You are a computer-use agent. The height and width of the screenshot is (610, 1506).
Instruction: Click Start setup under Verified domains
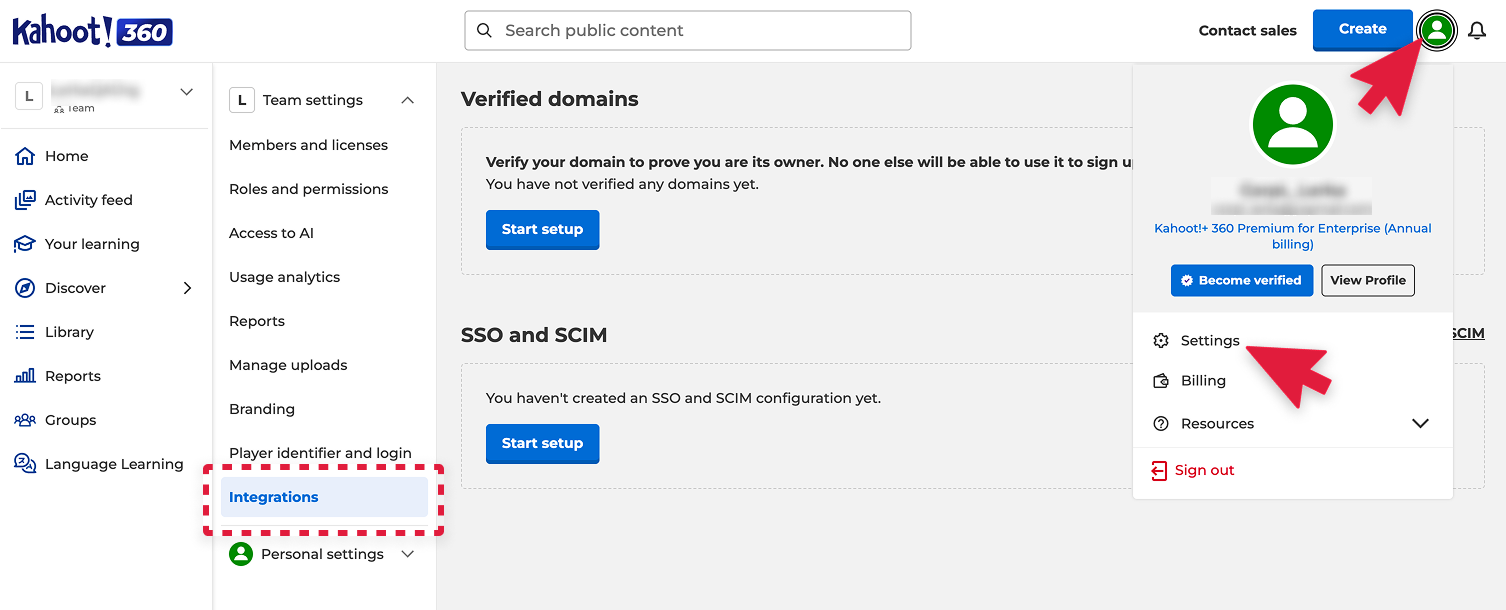542,229
